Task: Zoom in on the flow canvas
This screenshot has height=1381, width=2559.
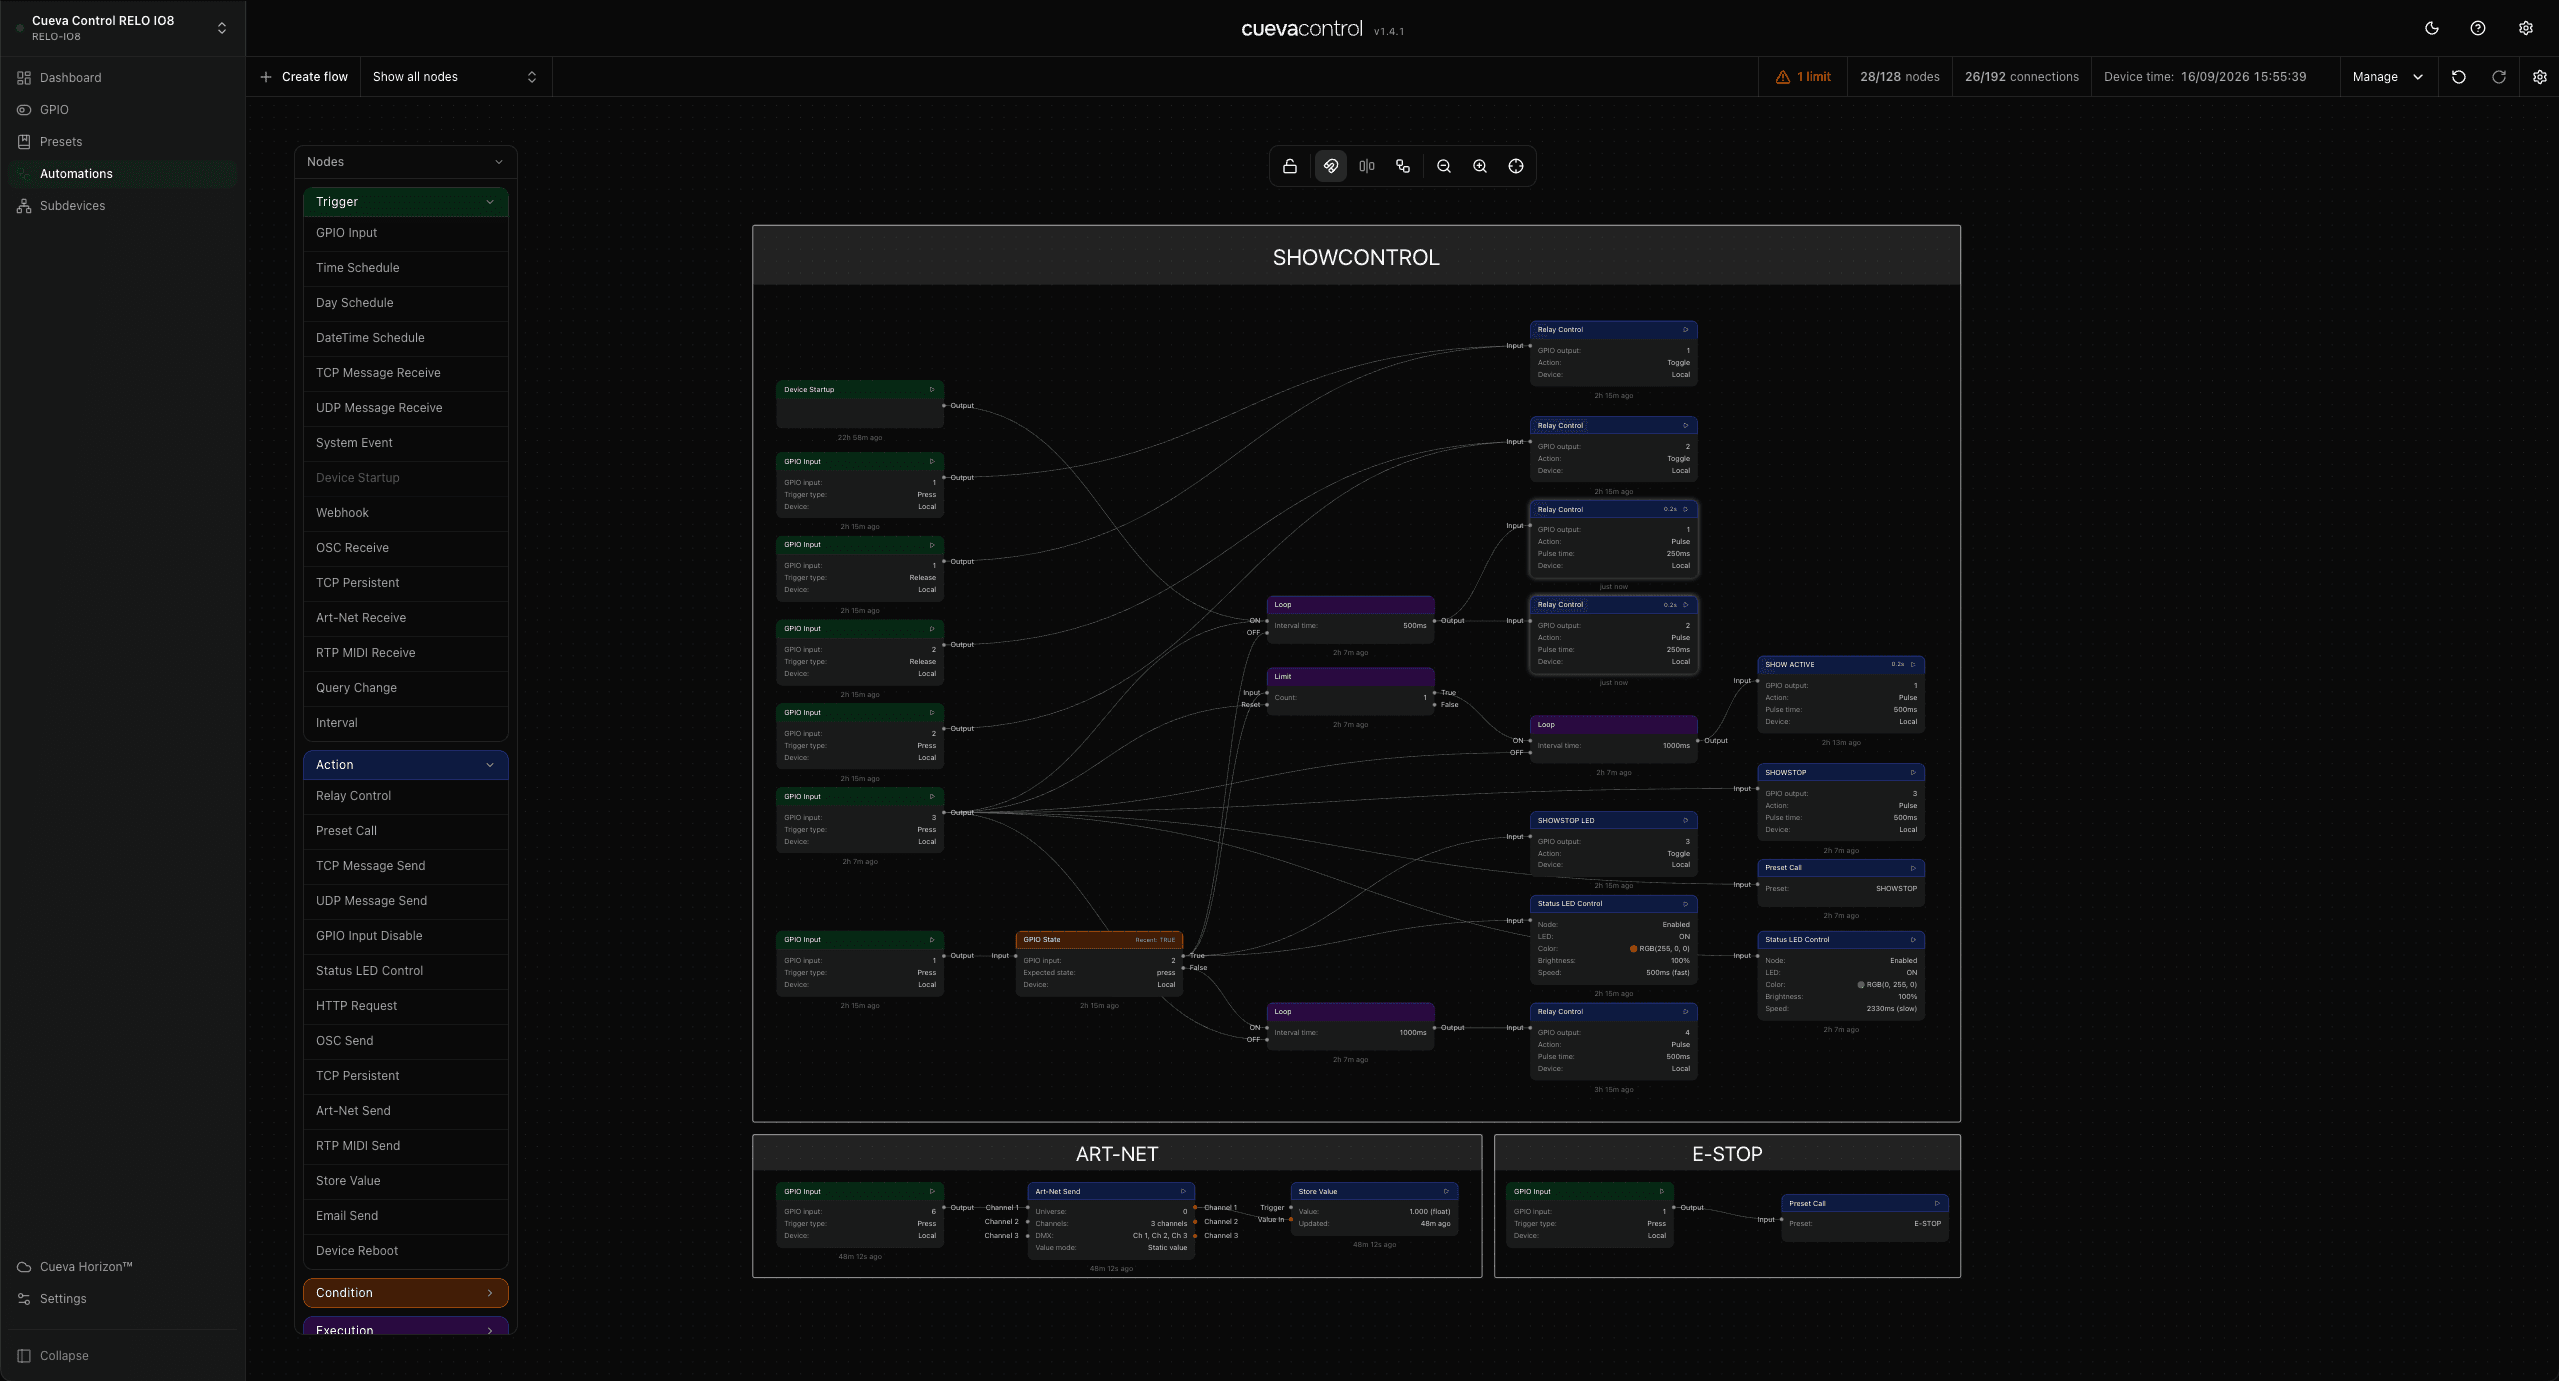Action: 1479,166
